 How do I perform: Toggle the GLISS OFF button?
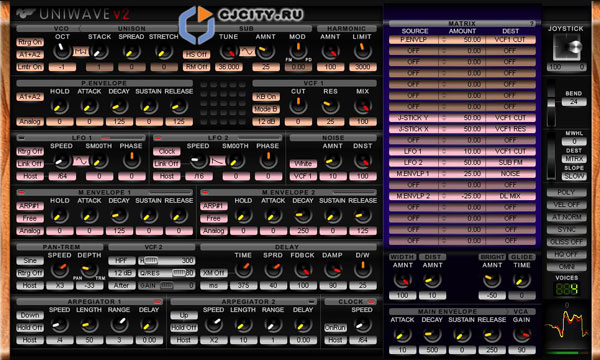[x=566, y=242]
